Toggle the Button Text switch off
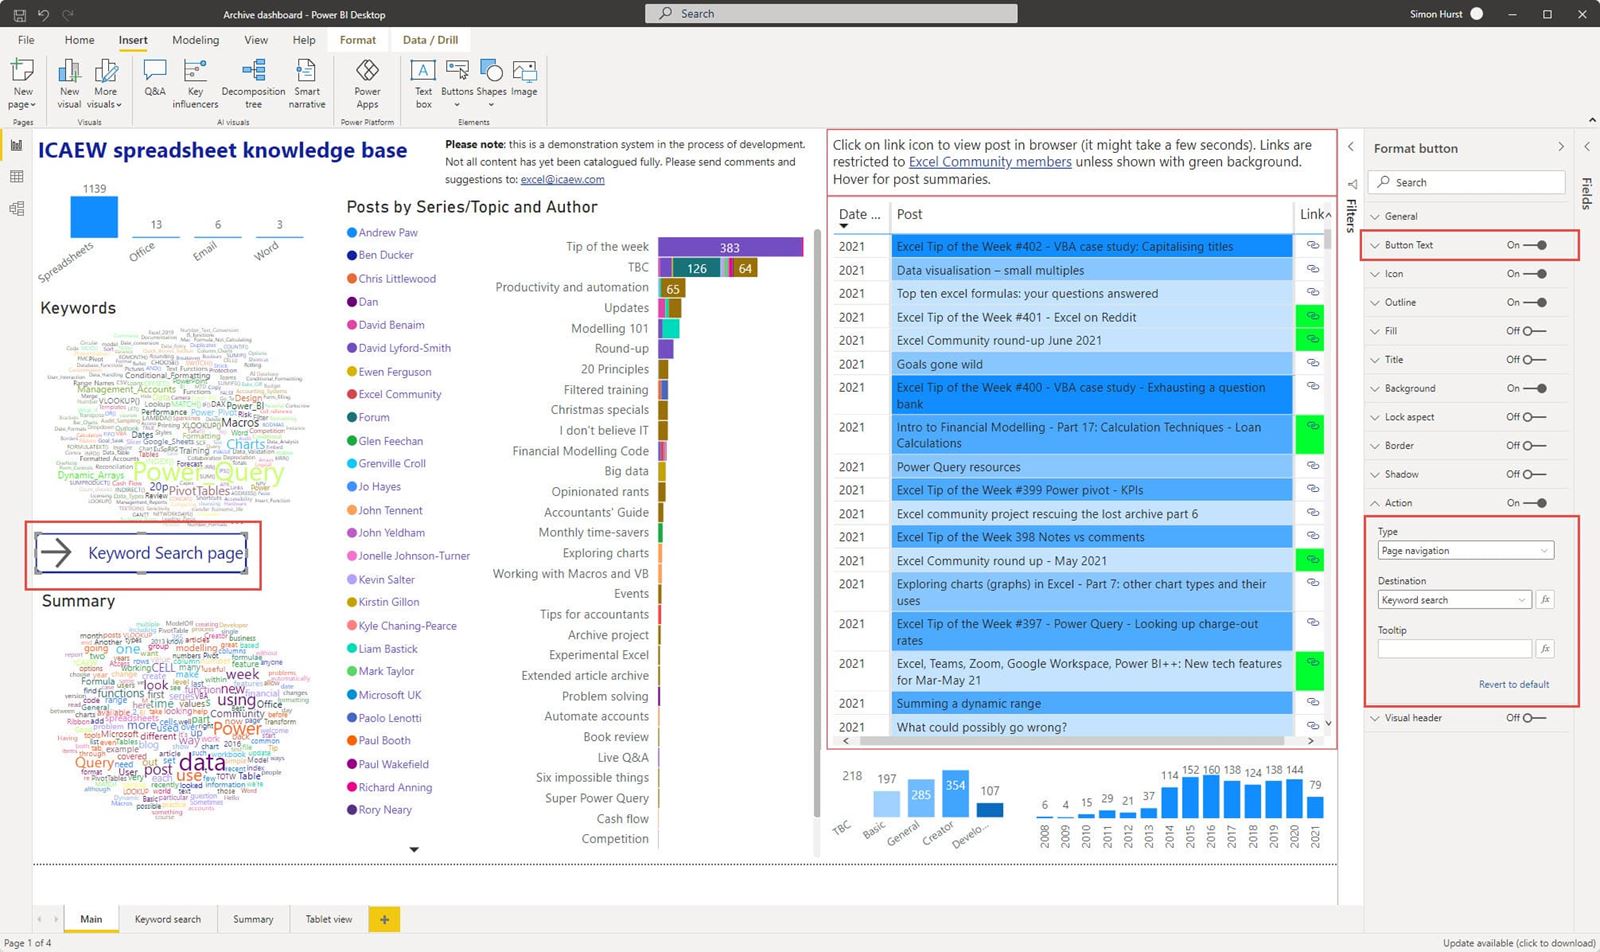 [x=1535, y=245]
